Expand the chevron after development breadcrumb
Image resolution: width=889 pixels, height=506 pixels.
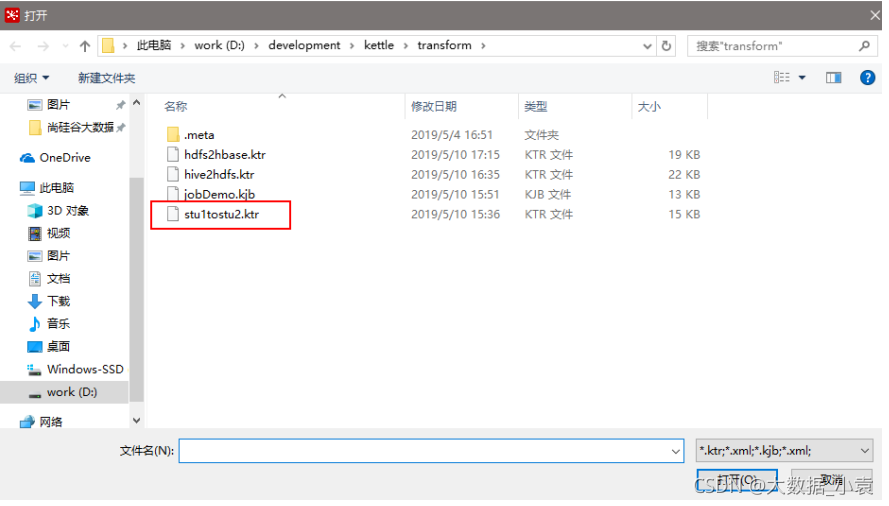(x=352, y=46)
